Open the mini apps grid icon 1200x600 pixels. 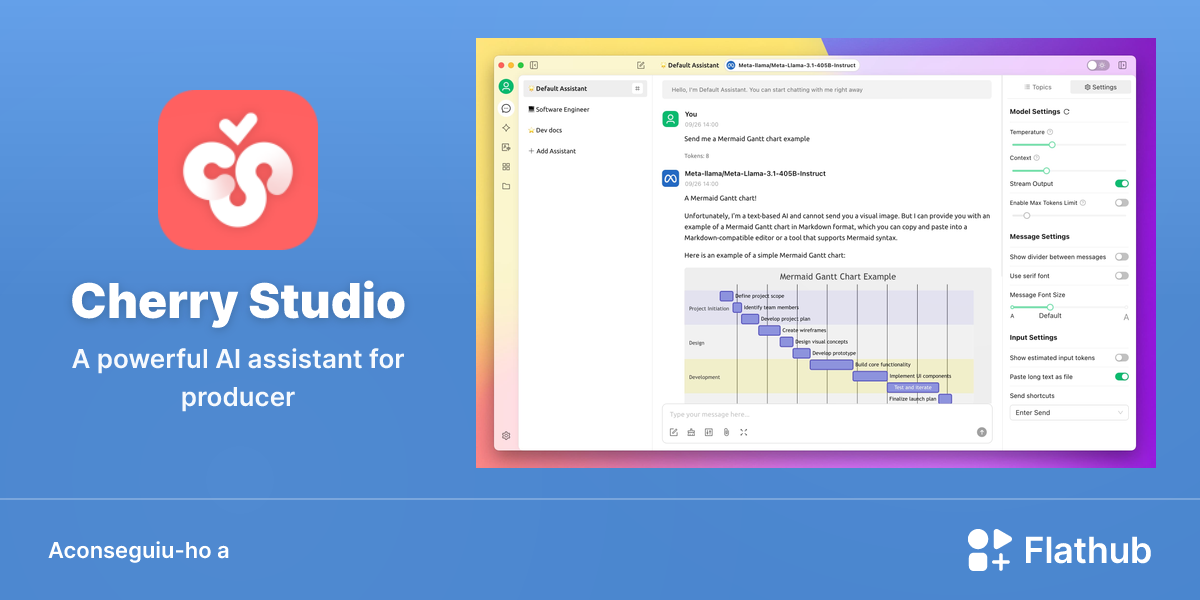[506, 166]
